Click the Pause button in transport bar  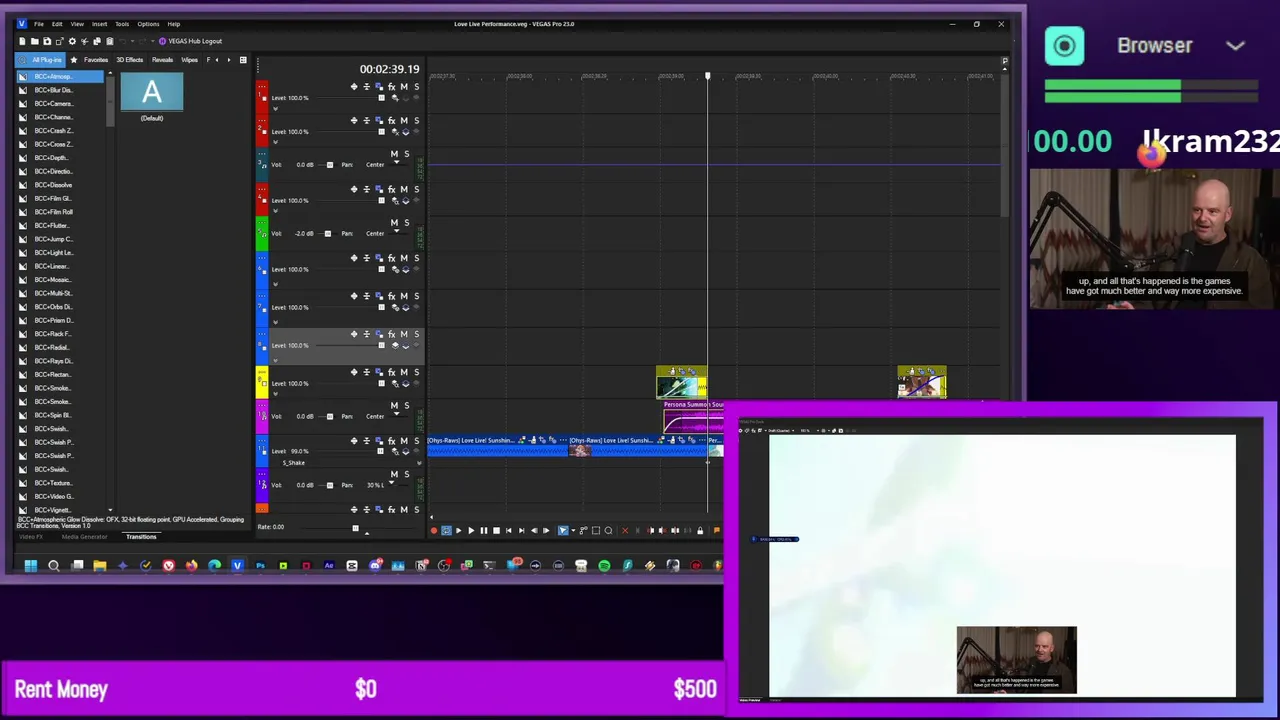483,531
